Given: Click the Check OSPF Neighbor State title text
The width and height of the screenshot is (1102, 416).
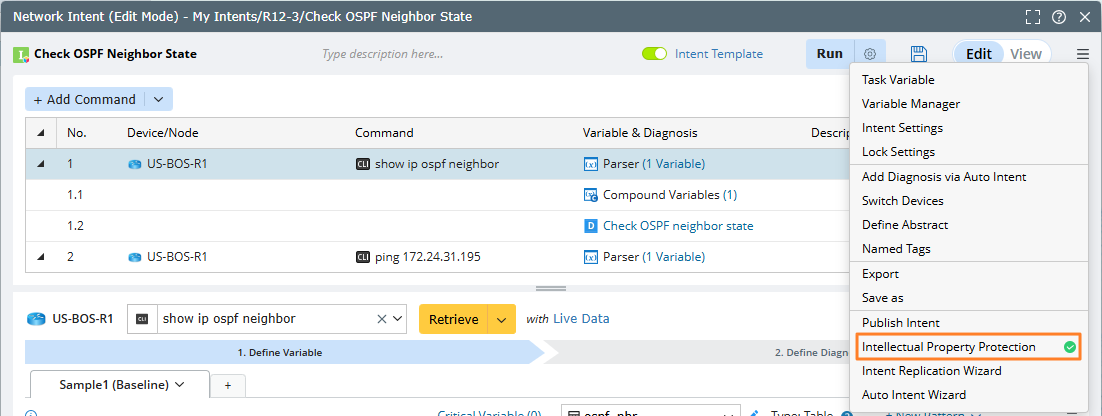Looking at the screenshot, I should 115,54.
